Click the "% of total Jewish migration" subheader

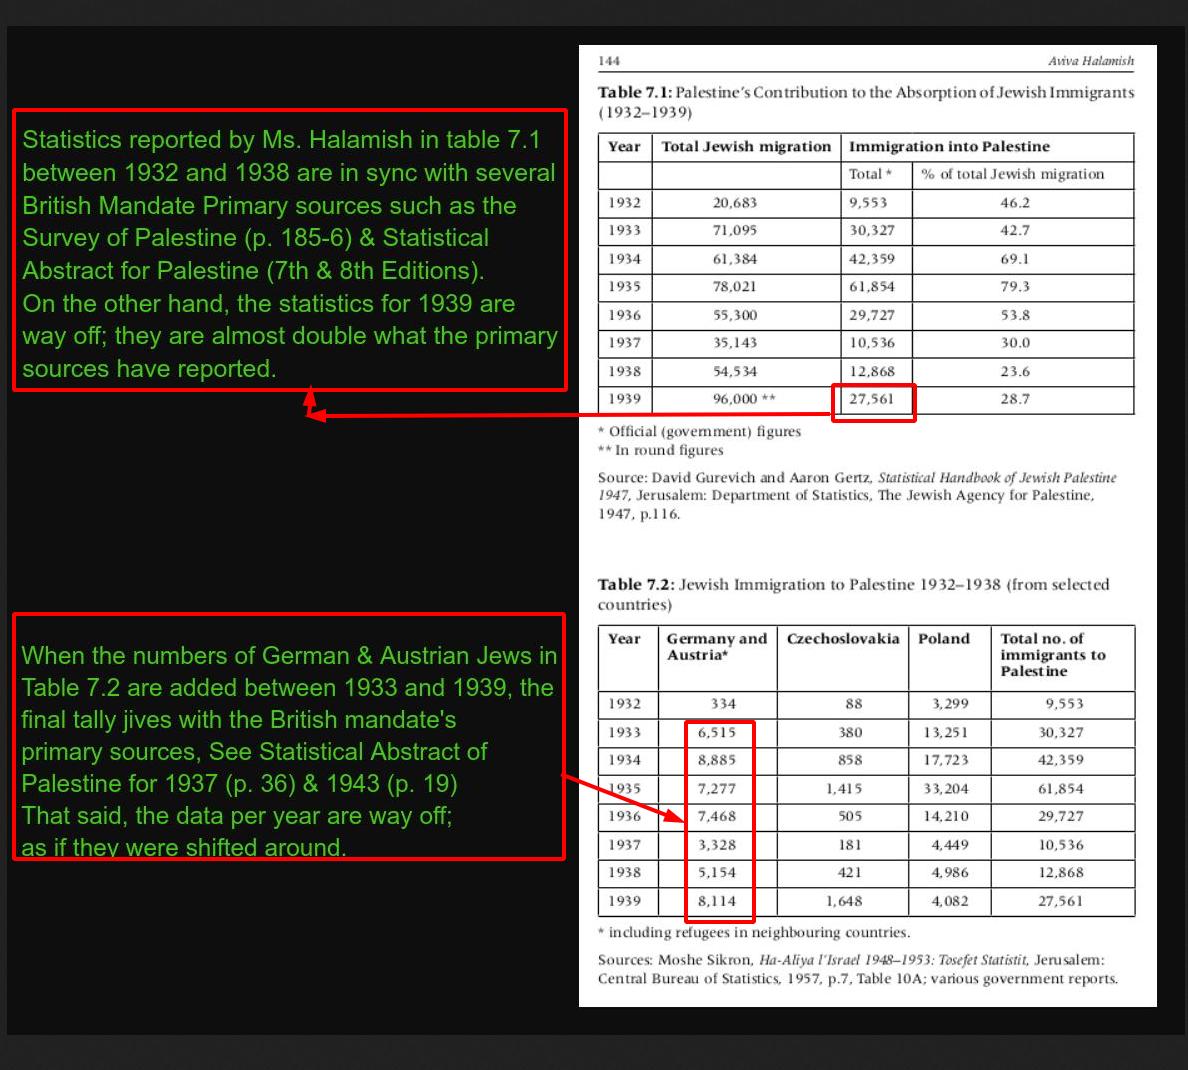1012,175
